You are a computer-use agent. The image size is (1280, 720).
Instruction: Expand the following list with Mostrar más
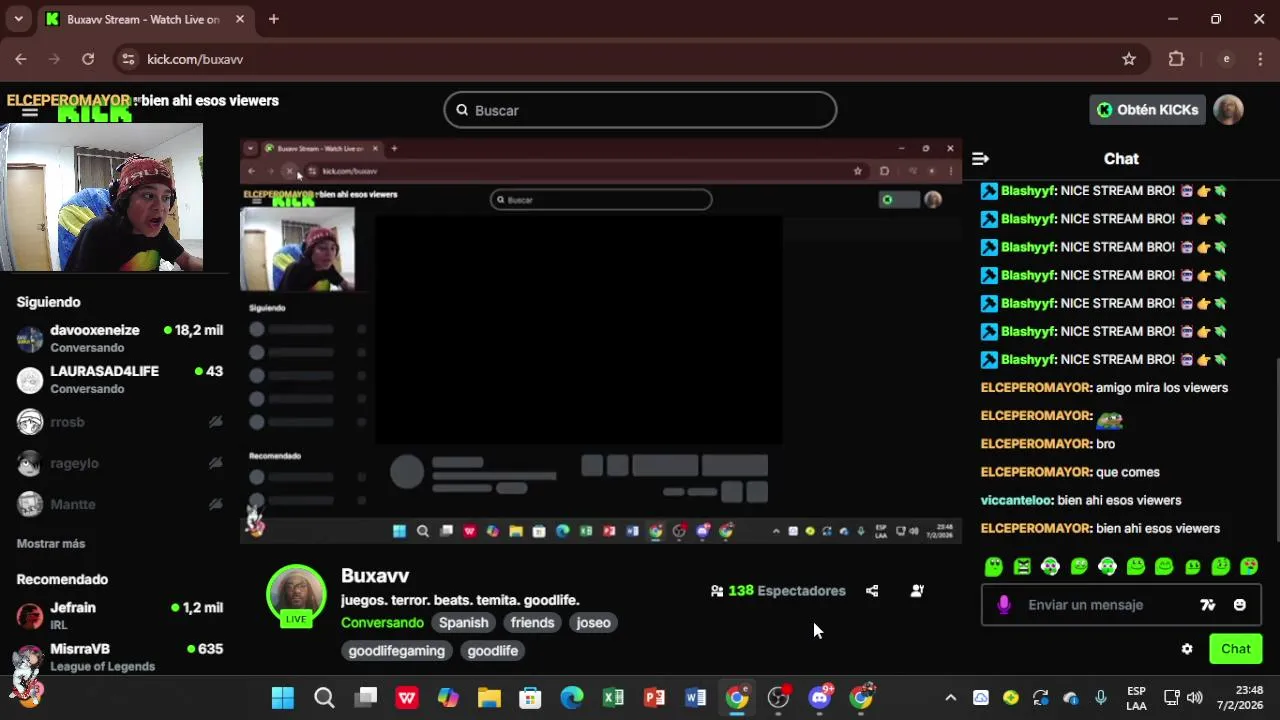51,543
